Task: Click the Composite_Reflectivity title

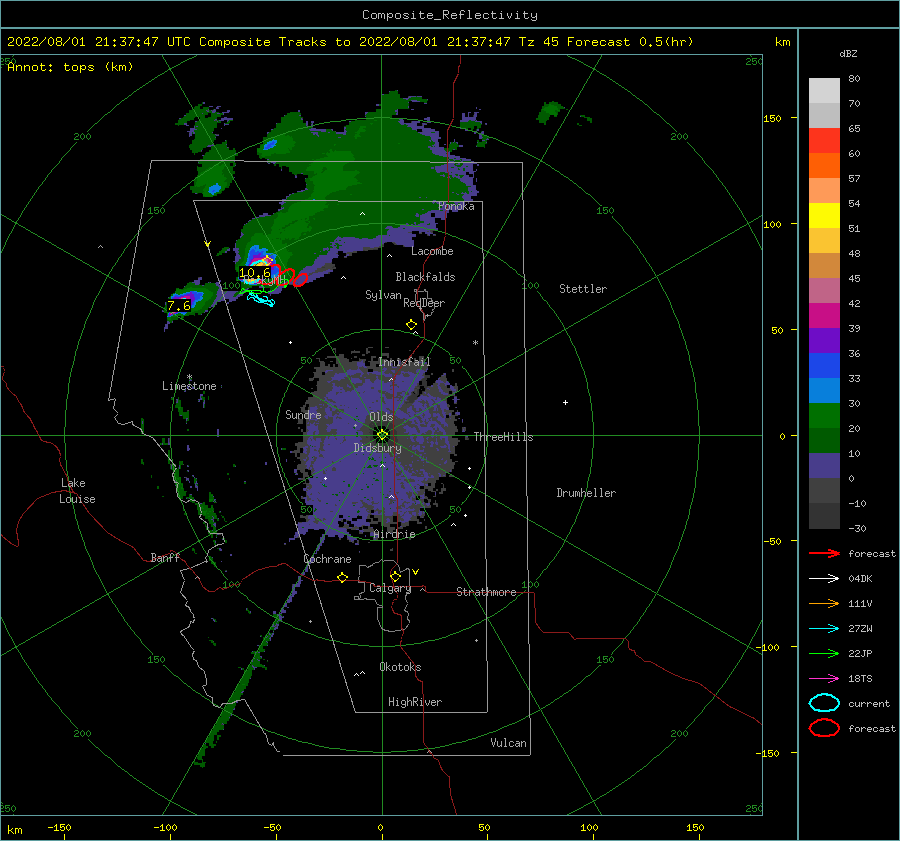Action: (450, 15)
